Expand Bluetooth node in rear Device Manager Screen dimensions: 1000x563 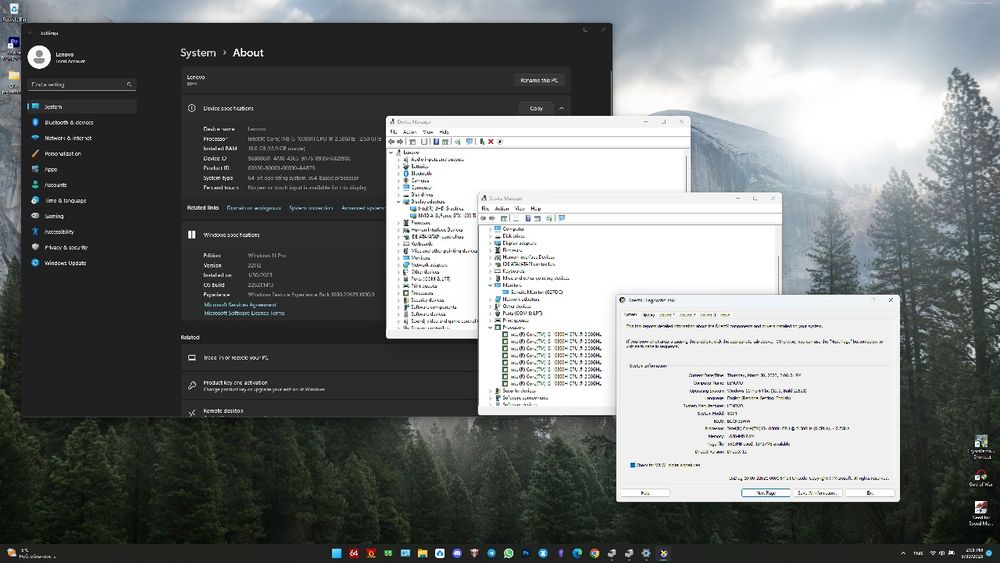pos(399,173)
